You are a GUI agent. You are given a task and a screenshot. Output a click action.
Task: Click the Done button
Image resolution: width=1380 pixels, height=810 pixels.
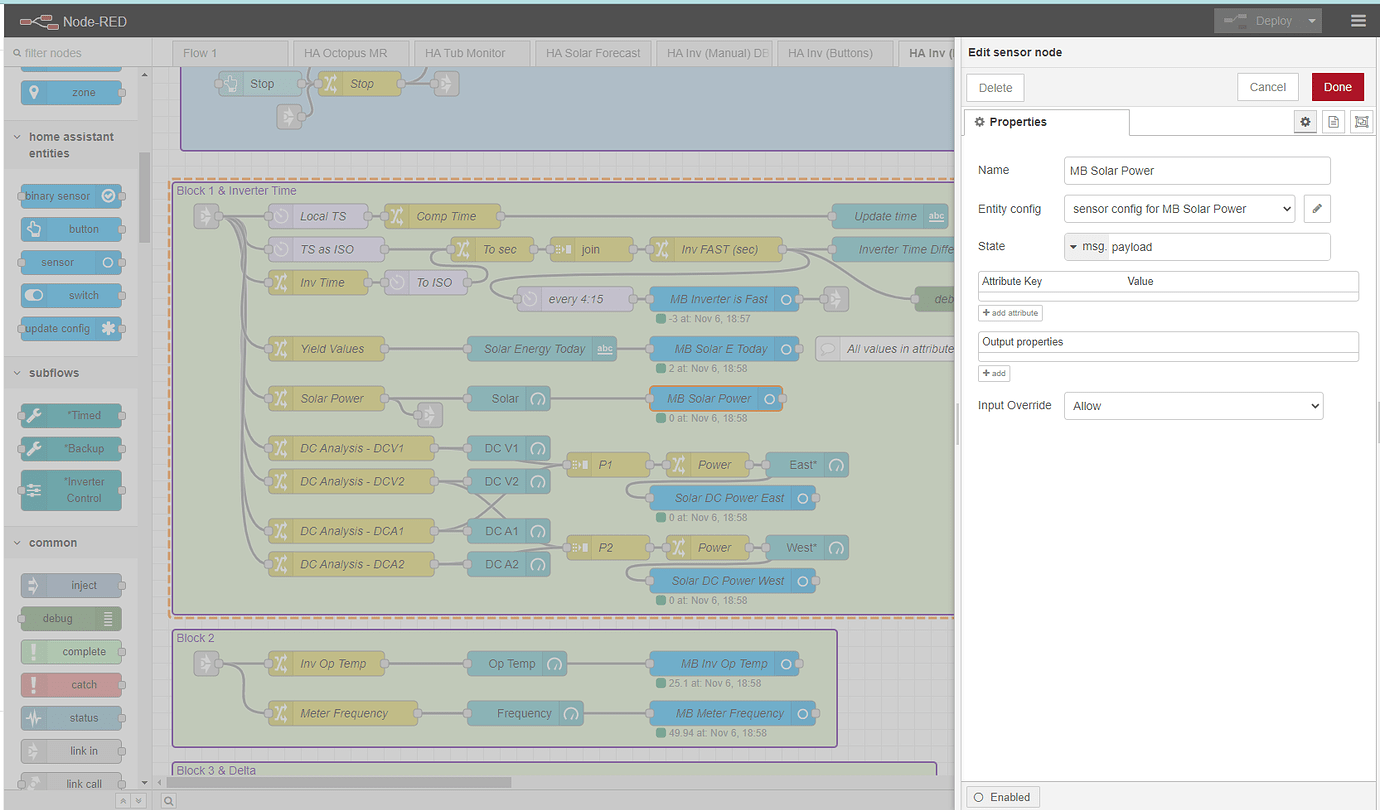(1337, 87)
